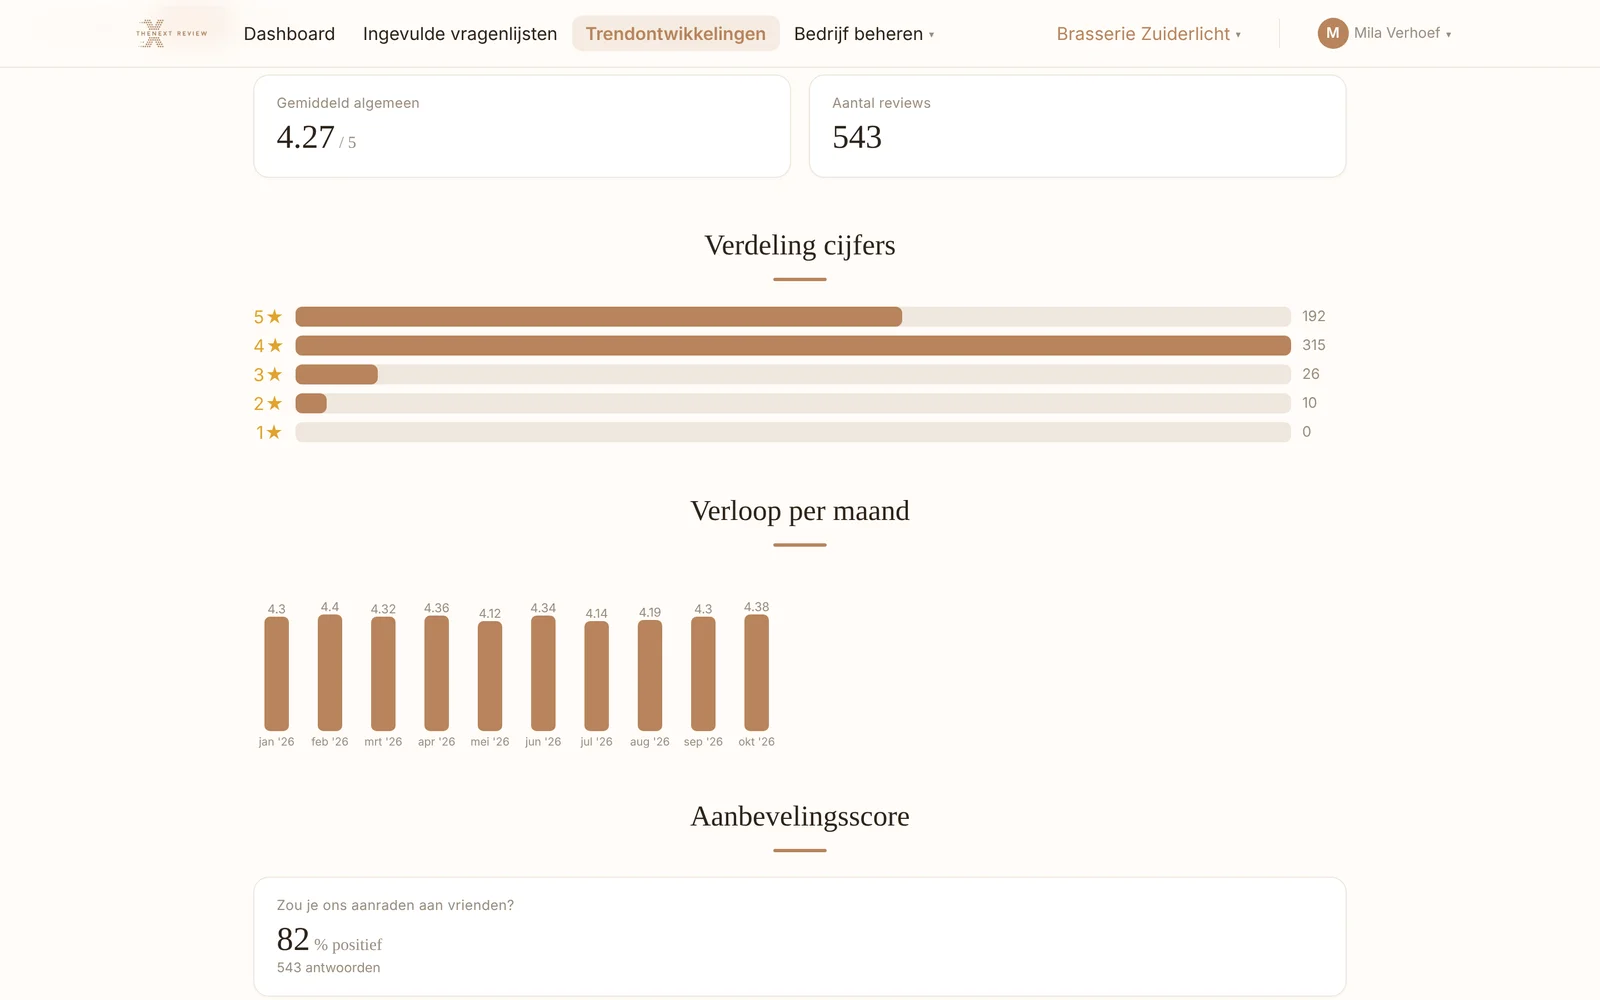Open the Brasserie Zuiderlicht company selector
The width and height of the screenshot is (1600, 1000).
tap(1148, 34)
